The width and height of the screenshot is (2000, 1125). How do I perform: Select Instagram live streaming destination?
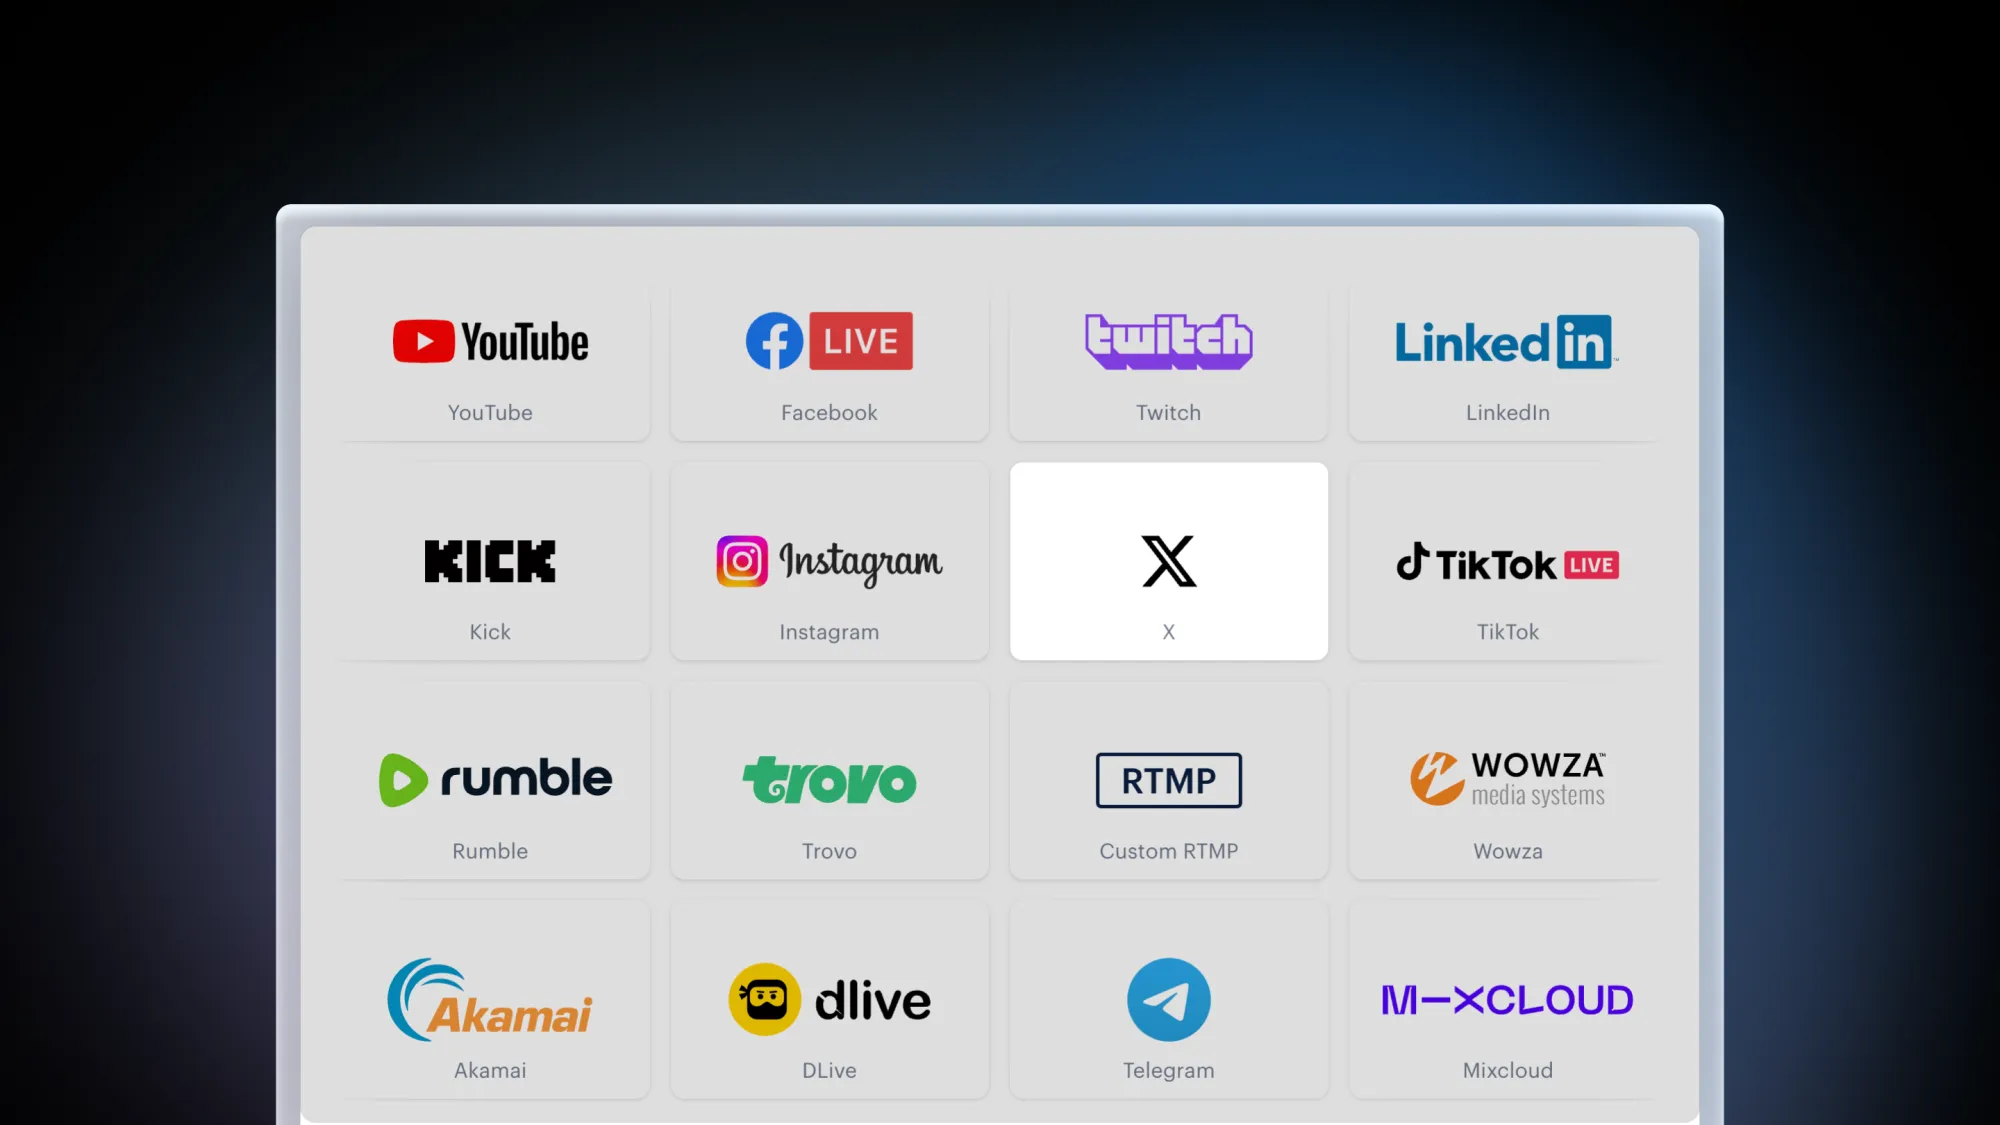pos(828,560)
